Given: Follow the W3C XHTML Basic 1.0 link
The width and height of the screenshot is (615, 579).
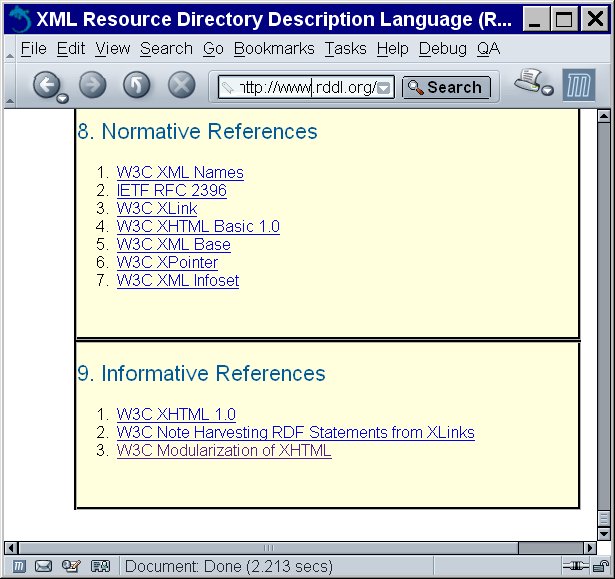Looking at the screenshot, I should pyautogui.click(x=198, y=227).
